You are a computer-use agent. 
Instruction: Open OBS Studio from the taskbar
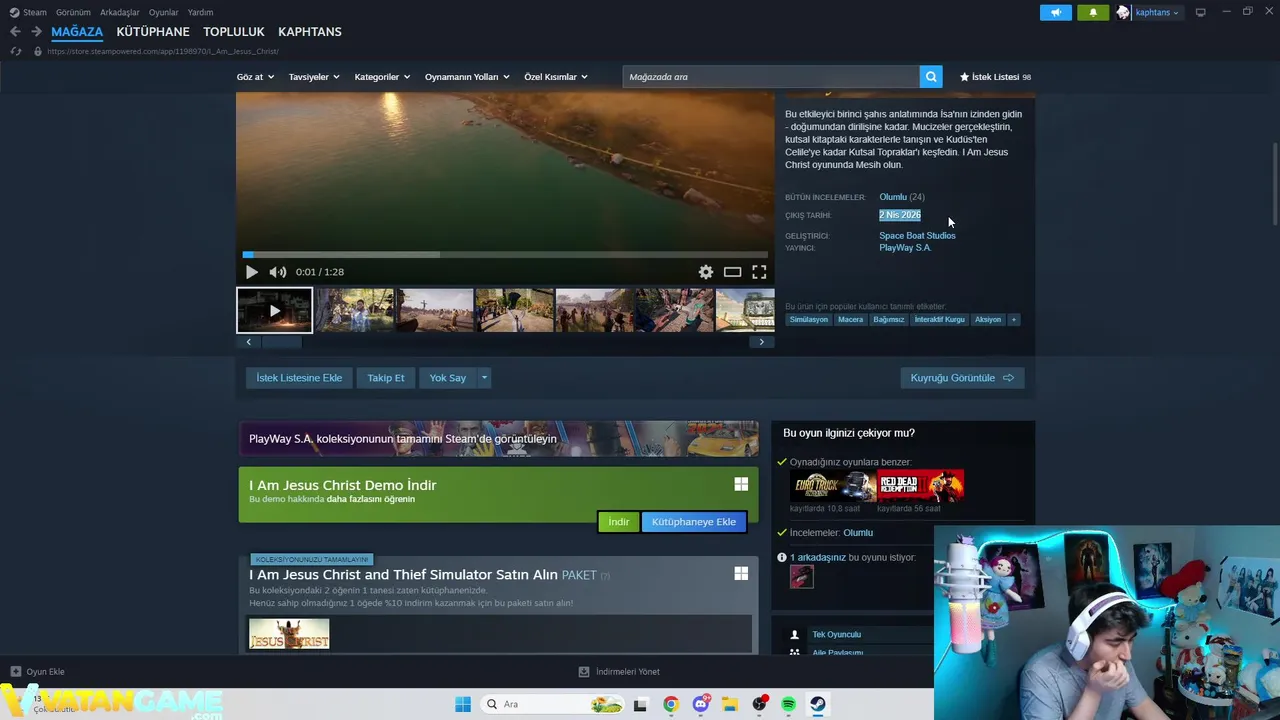759,704
